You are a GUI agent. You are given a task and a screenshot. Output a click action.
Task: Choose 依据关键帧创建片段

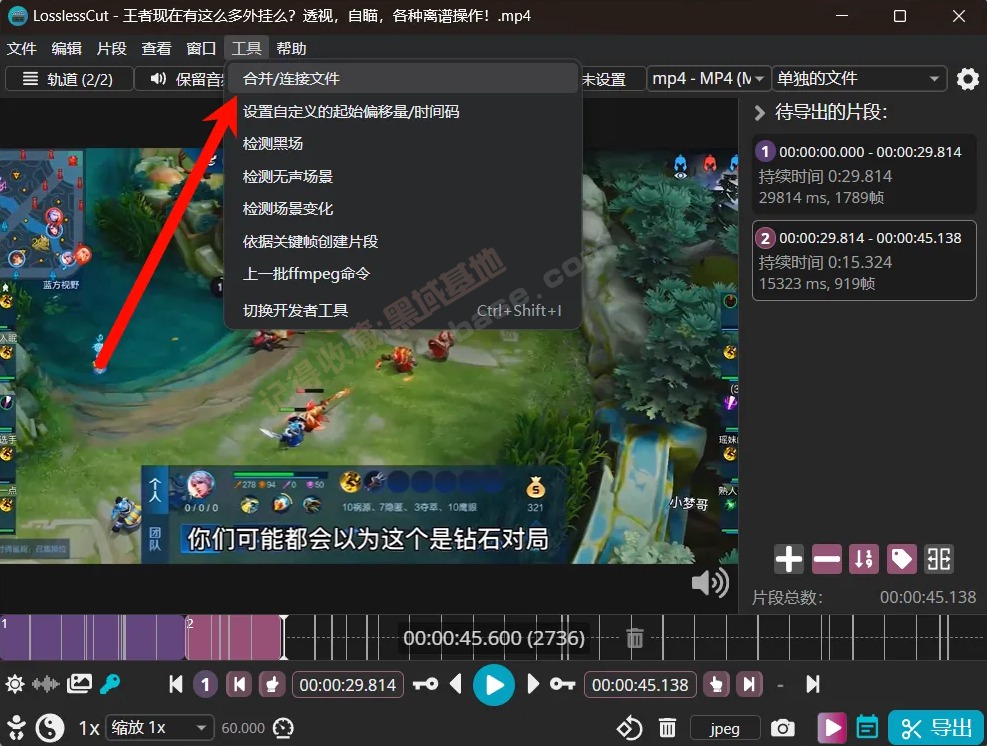coord(403,241)
